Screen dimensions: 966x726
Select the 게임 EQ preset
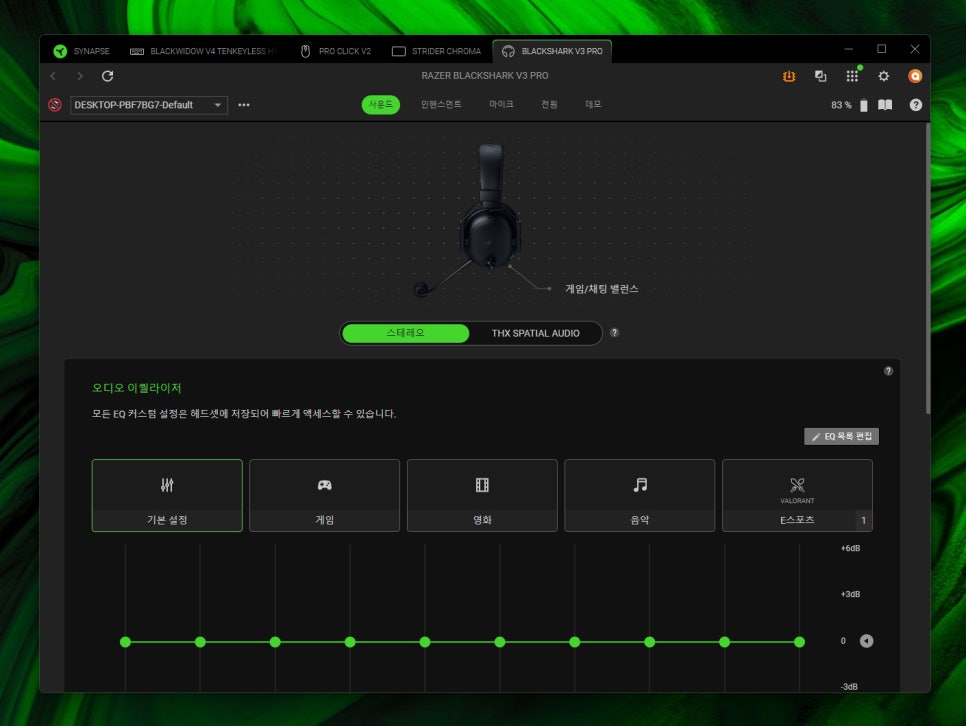(324, 495)
